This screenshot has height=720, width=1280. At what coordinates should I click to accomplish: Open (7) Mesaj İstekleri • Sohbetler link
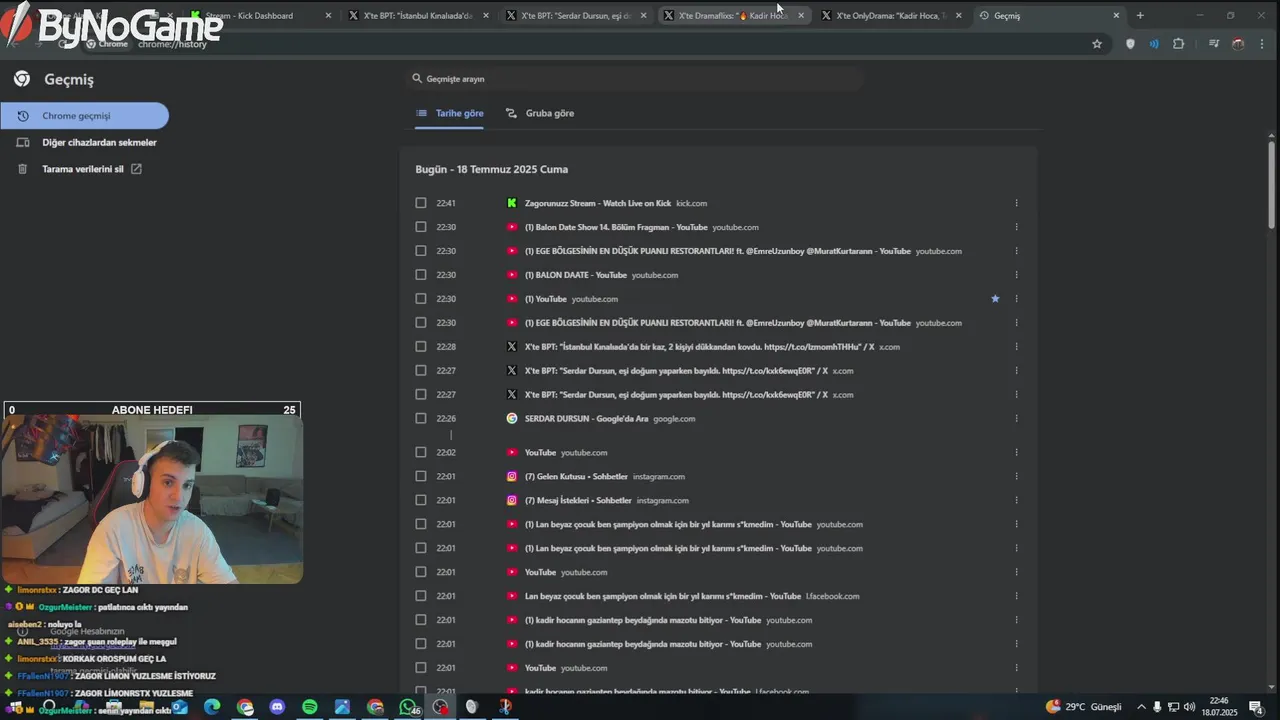tap(578, 501)
